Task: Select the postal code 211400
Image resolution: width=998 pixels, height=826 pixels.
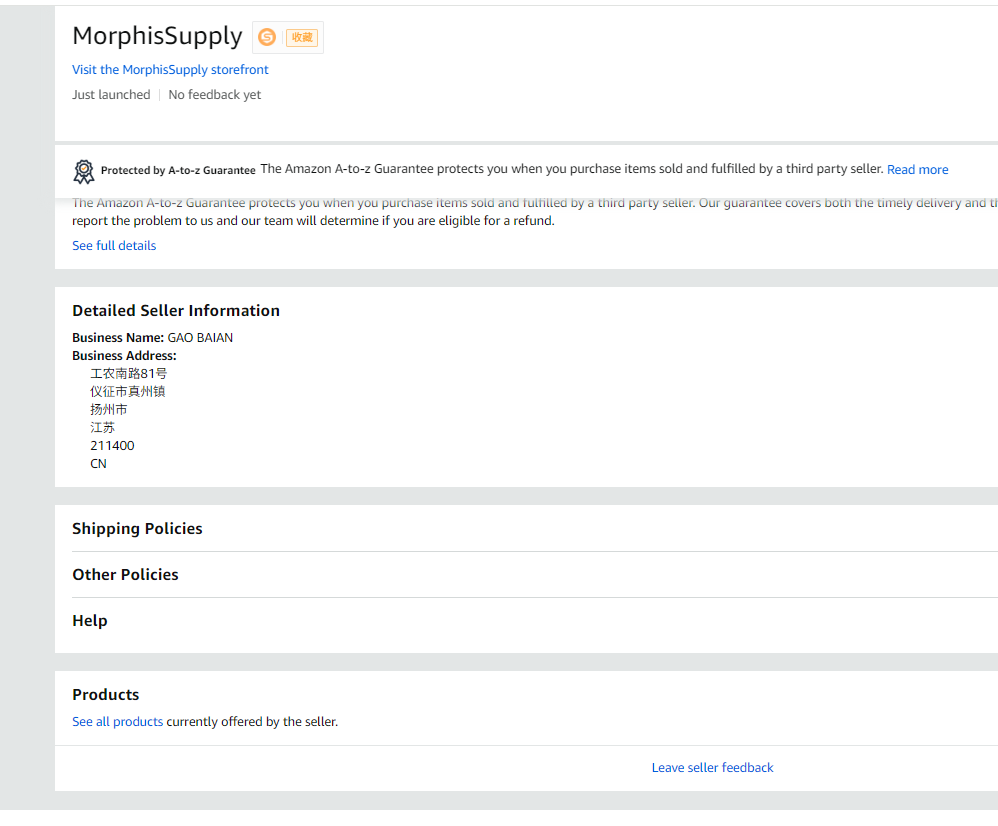Action: [112, 445]
